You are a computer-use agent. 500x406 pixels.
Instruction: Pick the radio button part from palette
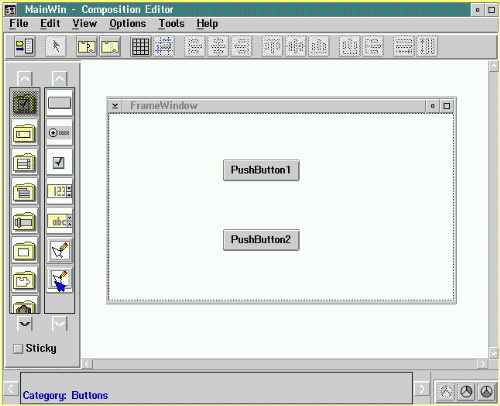pyautogui.click(x=59, y=133)
